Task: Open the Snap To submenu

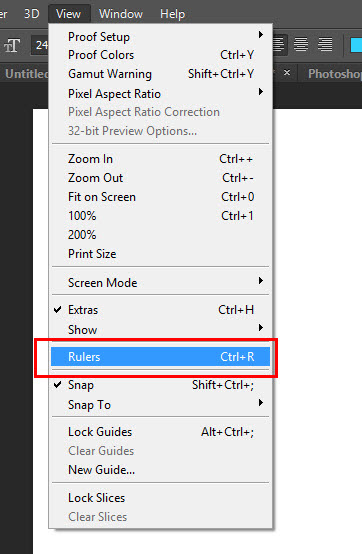Action: (160, 405)
